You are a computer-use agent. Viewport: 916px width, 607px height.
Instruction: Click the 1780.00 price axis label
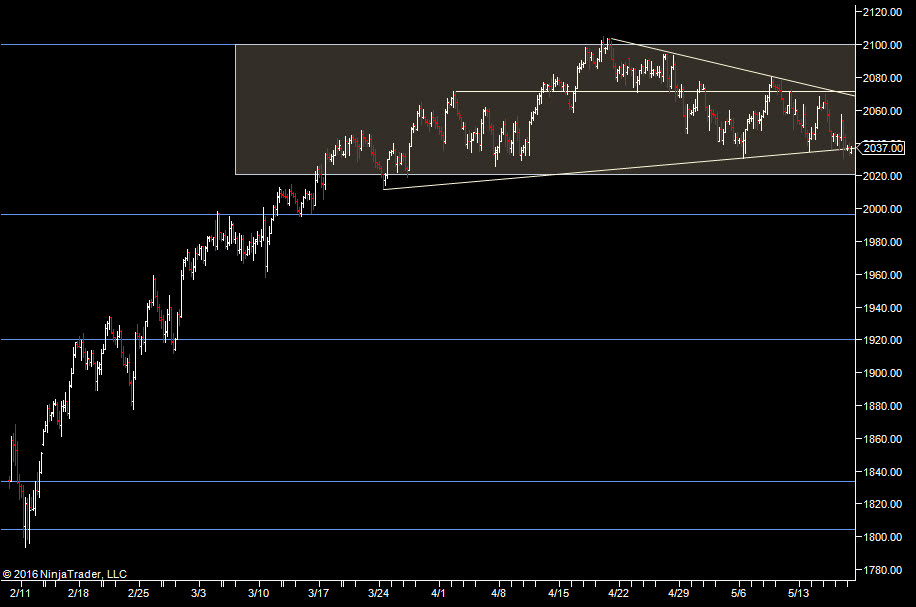[x=882, y=570]
